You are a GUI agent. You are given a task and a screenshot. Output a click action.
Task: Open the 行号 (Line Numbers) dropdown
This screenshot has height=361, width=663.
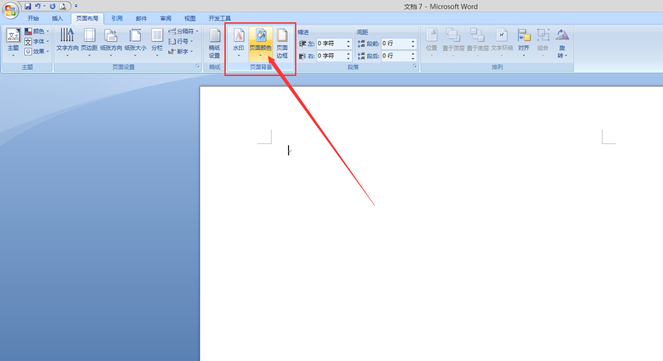[181, 41]
